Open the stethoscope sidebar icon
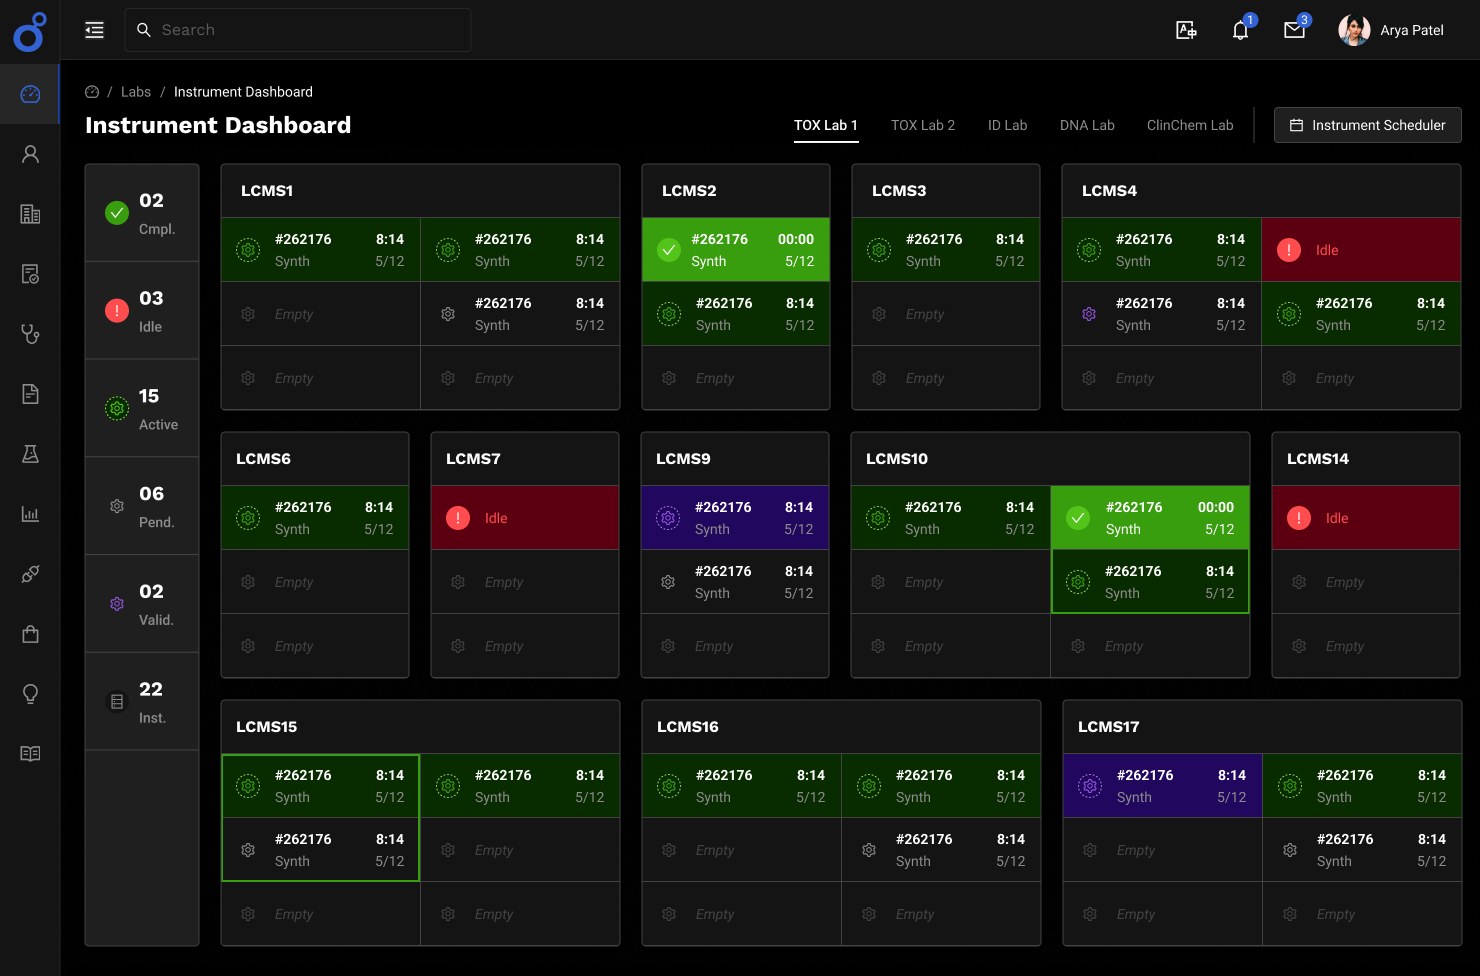This screenshot has height=976, width=1480. [30, 334]
